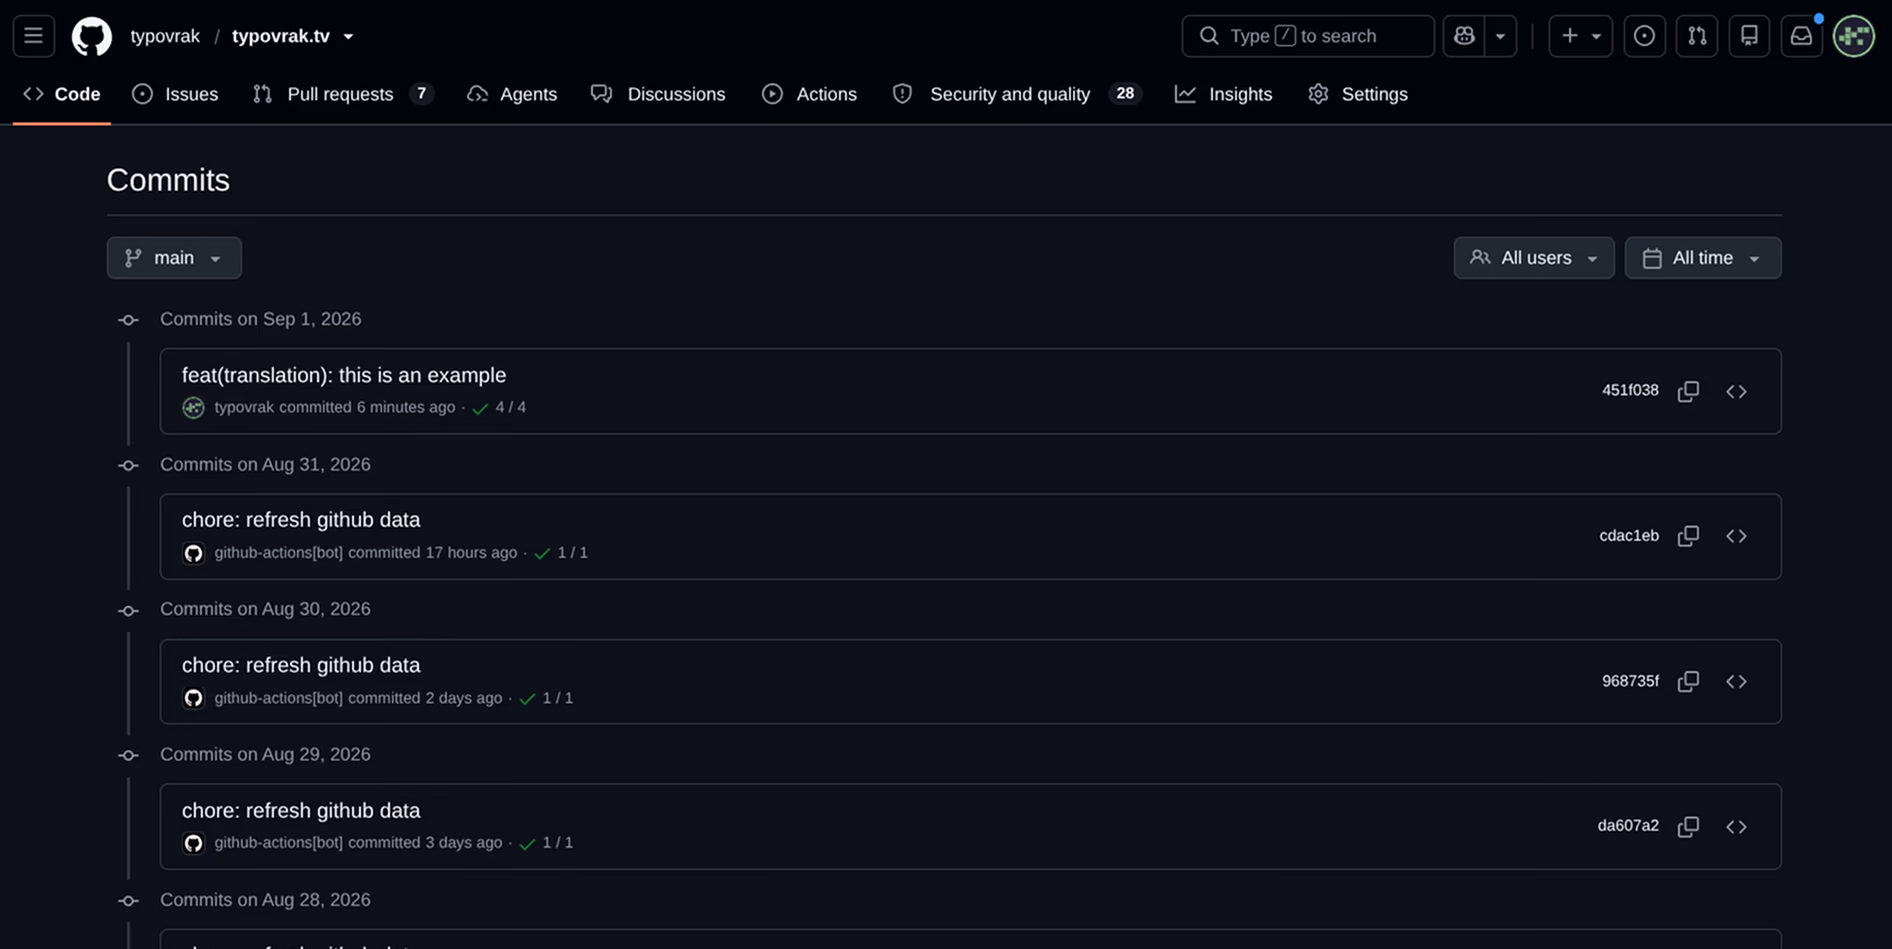Open commit hash 968735f
Screen dimensions: 1892x949
point(1630,681)
